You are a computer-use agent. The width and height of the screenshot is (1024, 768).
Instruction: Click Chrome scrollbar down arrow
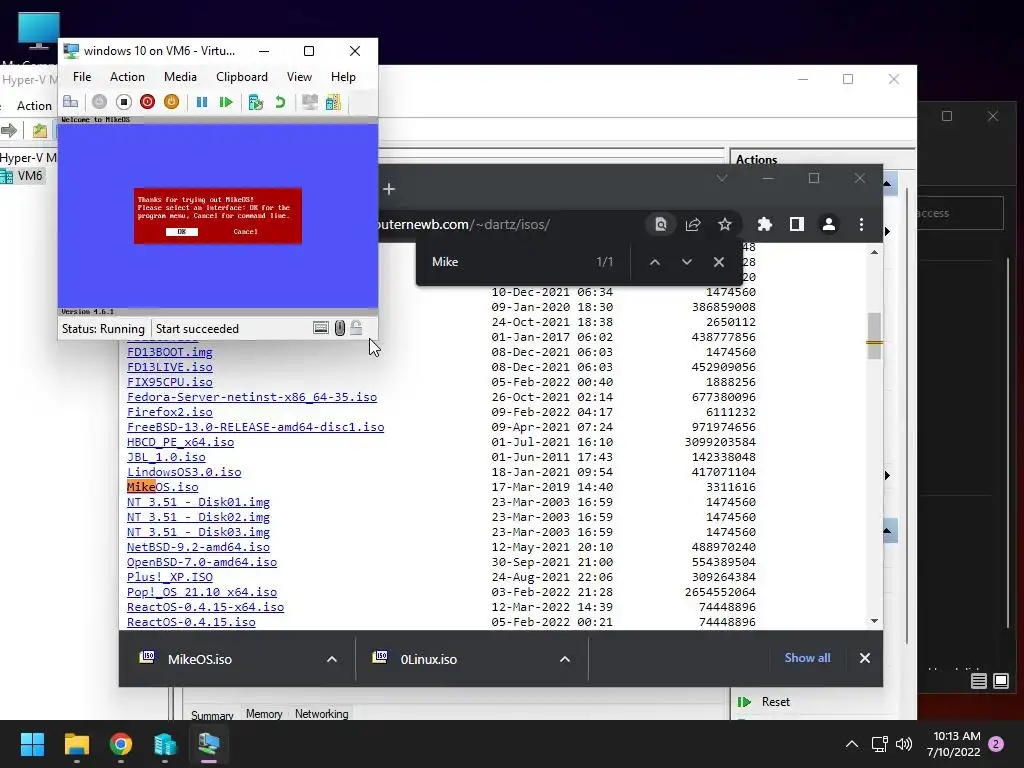click(x=874, y=621)
